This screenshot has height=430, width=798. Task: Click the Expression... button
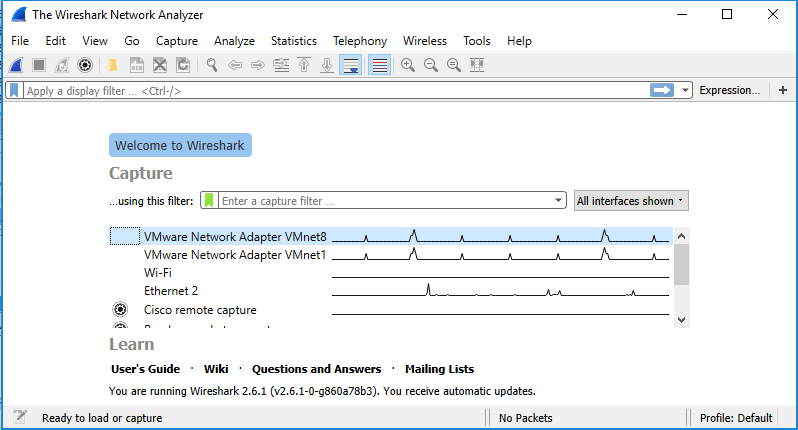(x=729, y=90)
